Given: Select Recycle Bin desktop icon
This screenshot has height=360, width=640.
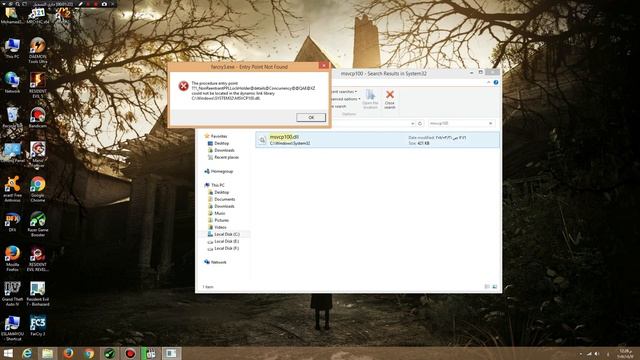Looking at the screenshot, I should (12, 118).
